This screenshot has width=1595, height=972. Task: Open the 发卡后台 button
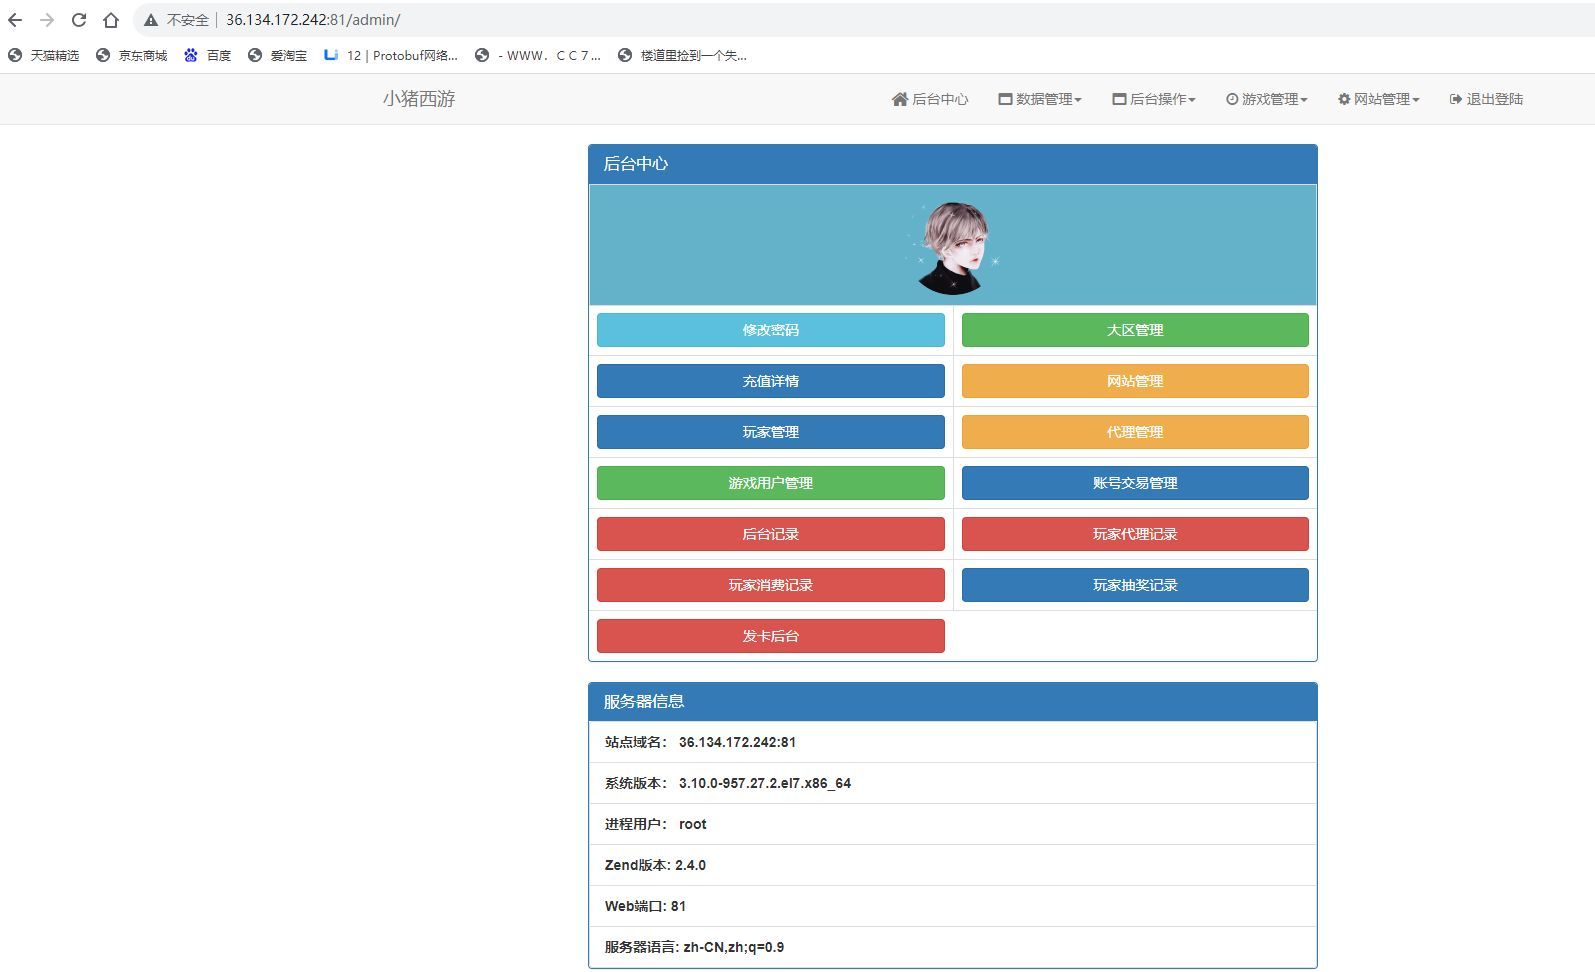coord(771,636)
